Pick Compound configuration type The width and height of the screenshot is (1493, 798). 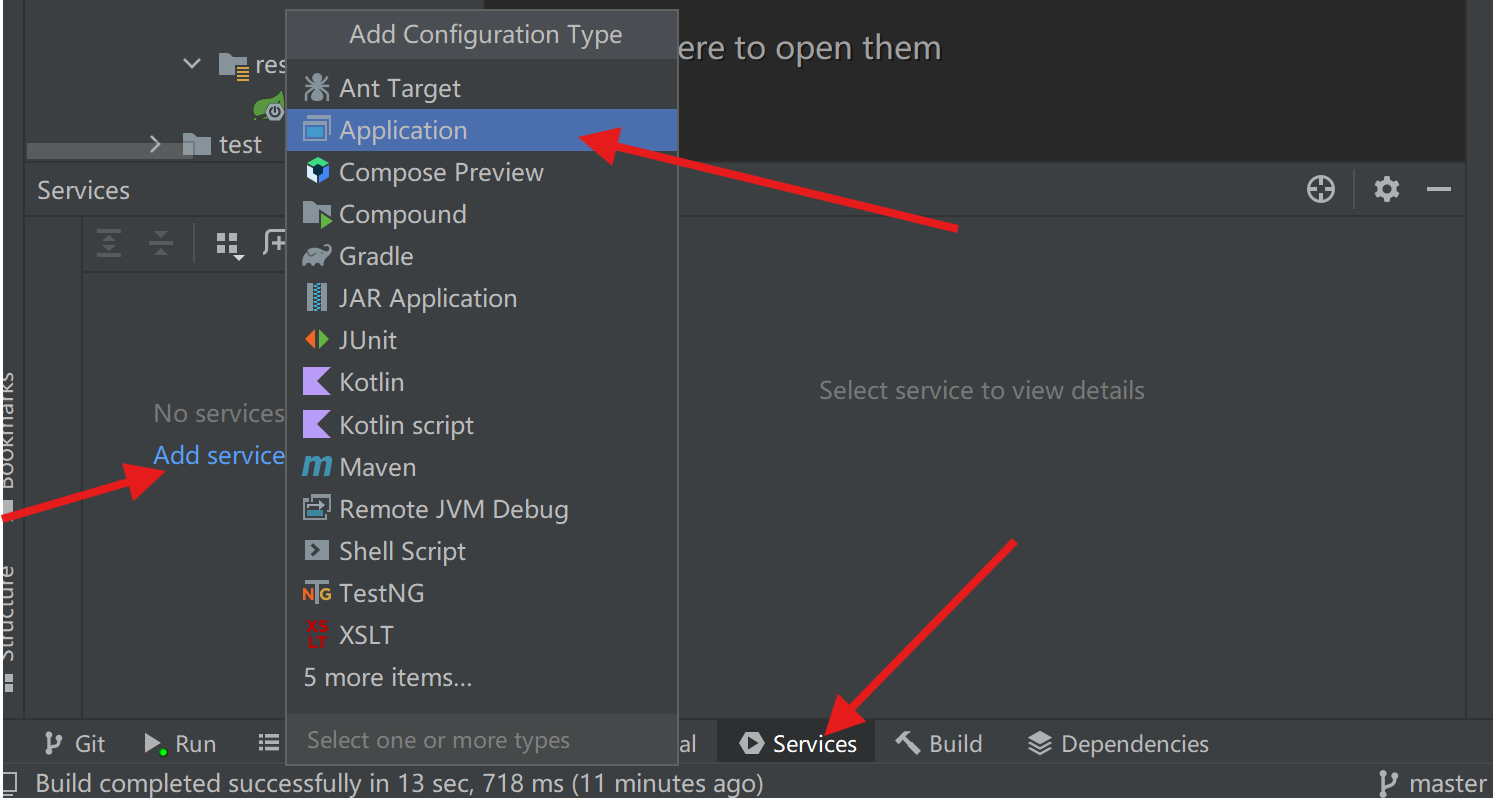pyautogui.click(x=482, y=214)
